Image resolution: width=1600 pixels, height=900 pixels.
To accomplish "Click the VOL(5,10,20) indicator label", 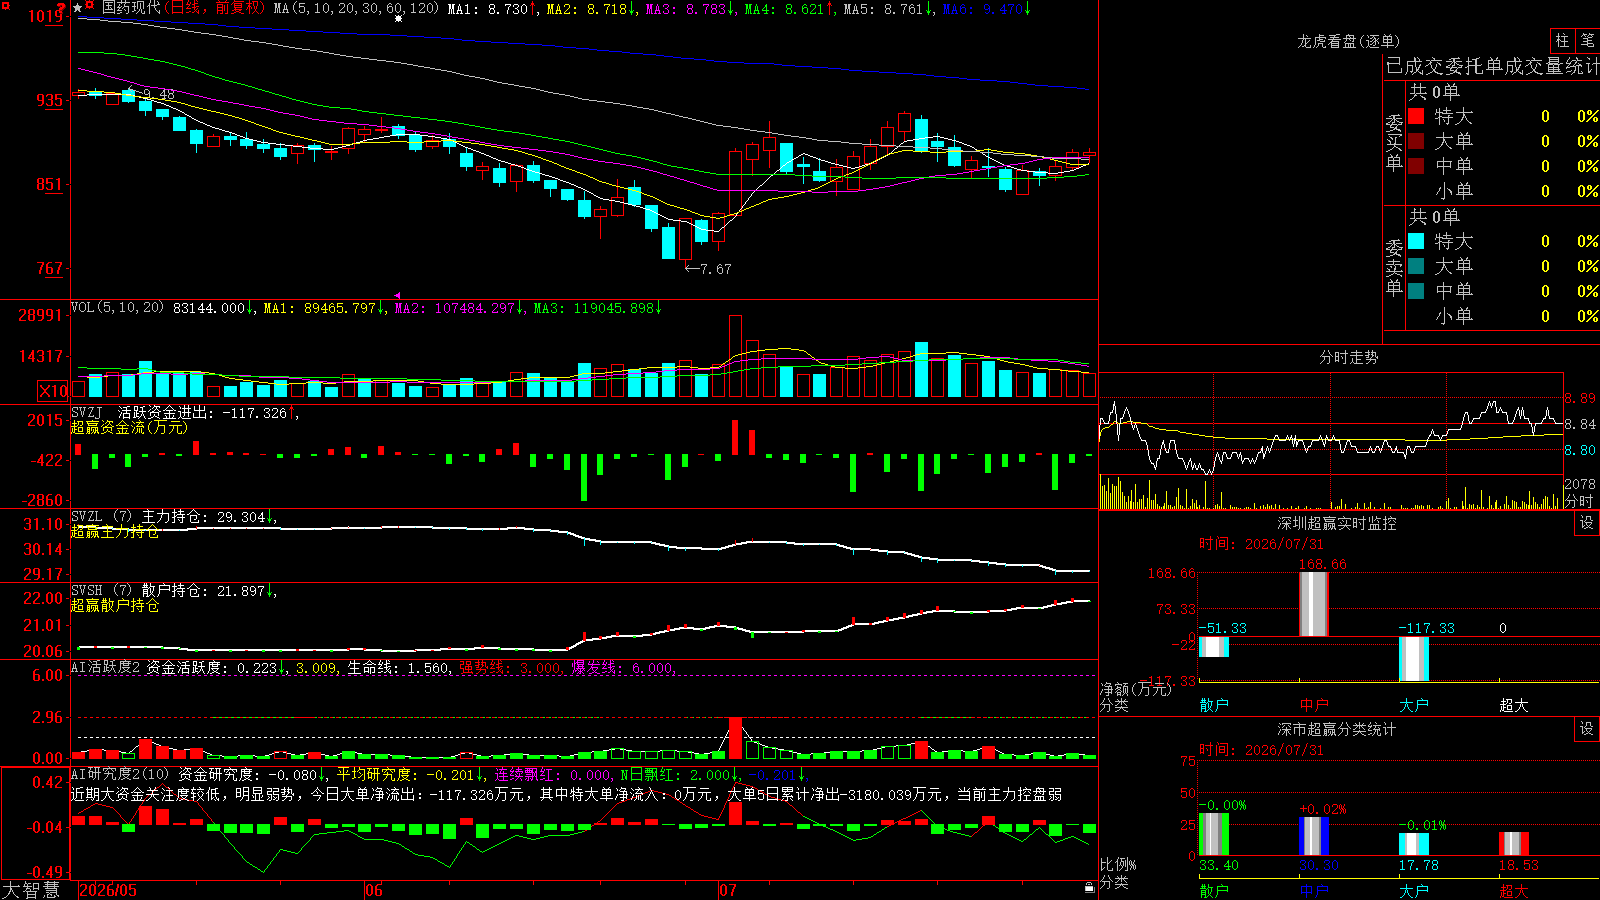I will 117,308.
